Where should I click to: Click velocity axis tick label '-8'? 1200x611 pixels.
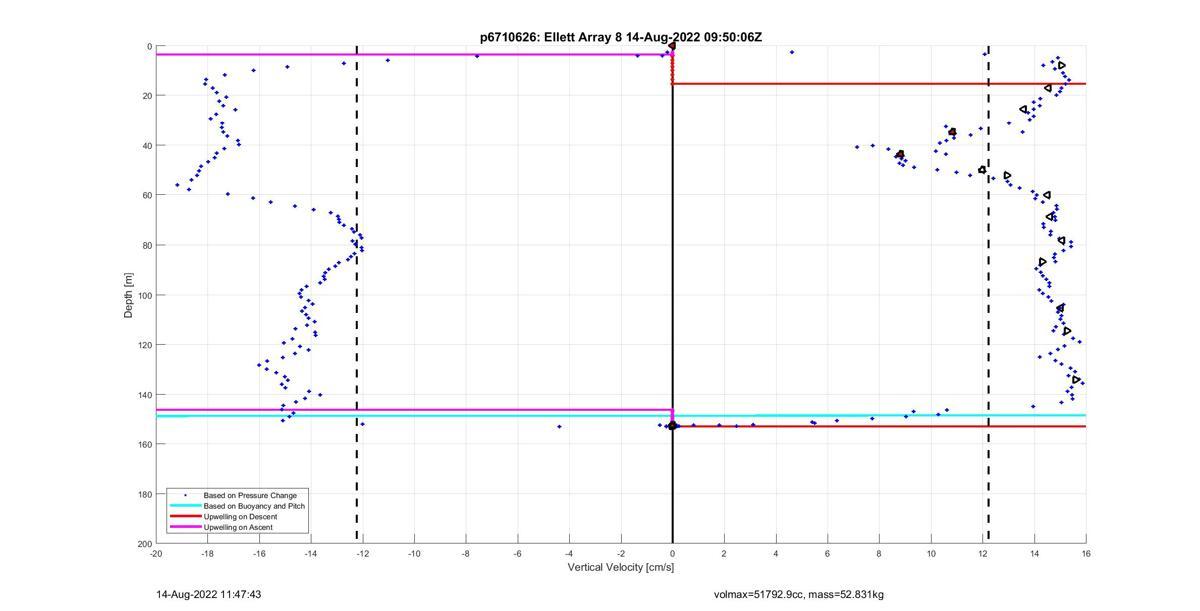click(x=466, y=553)
